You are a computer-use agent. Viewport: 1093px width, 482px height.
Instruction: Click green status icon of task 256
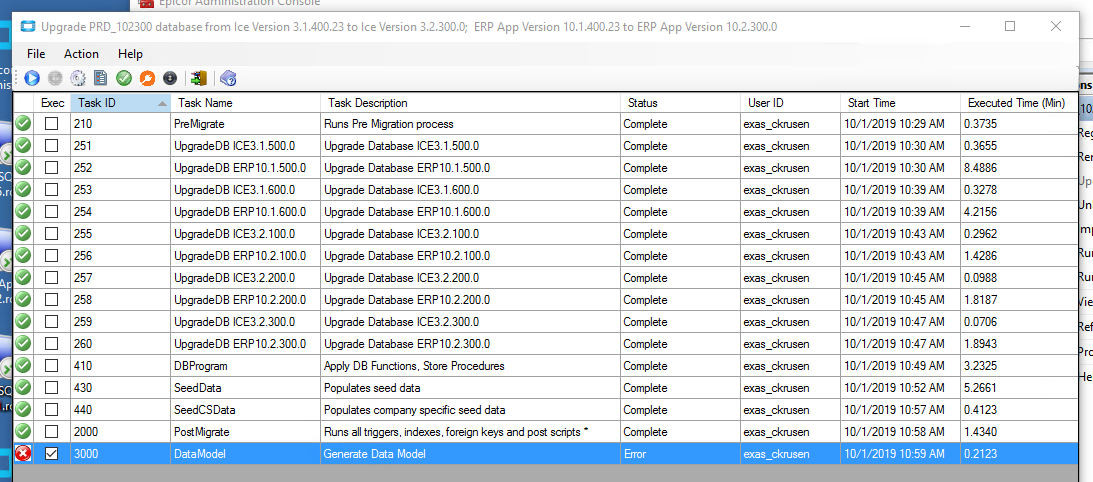coord(24,255)
